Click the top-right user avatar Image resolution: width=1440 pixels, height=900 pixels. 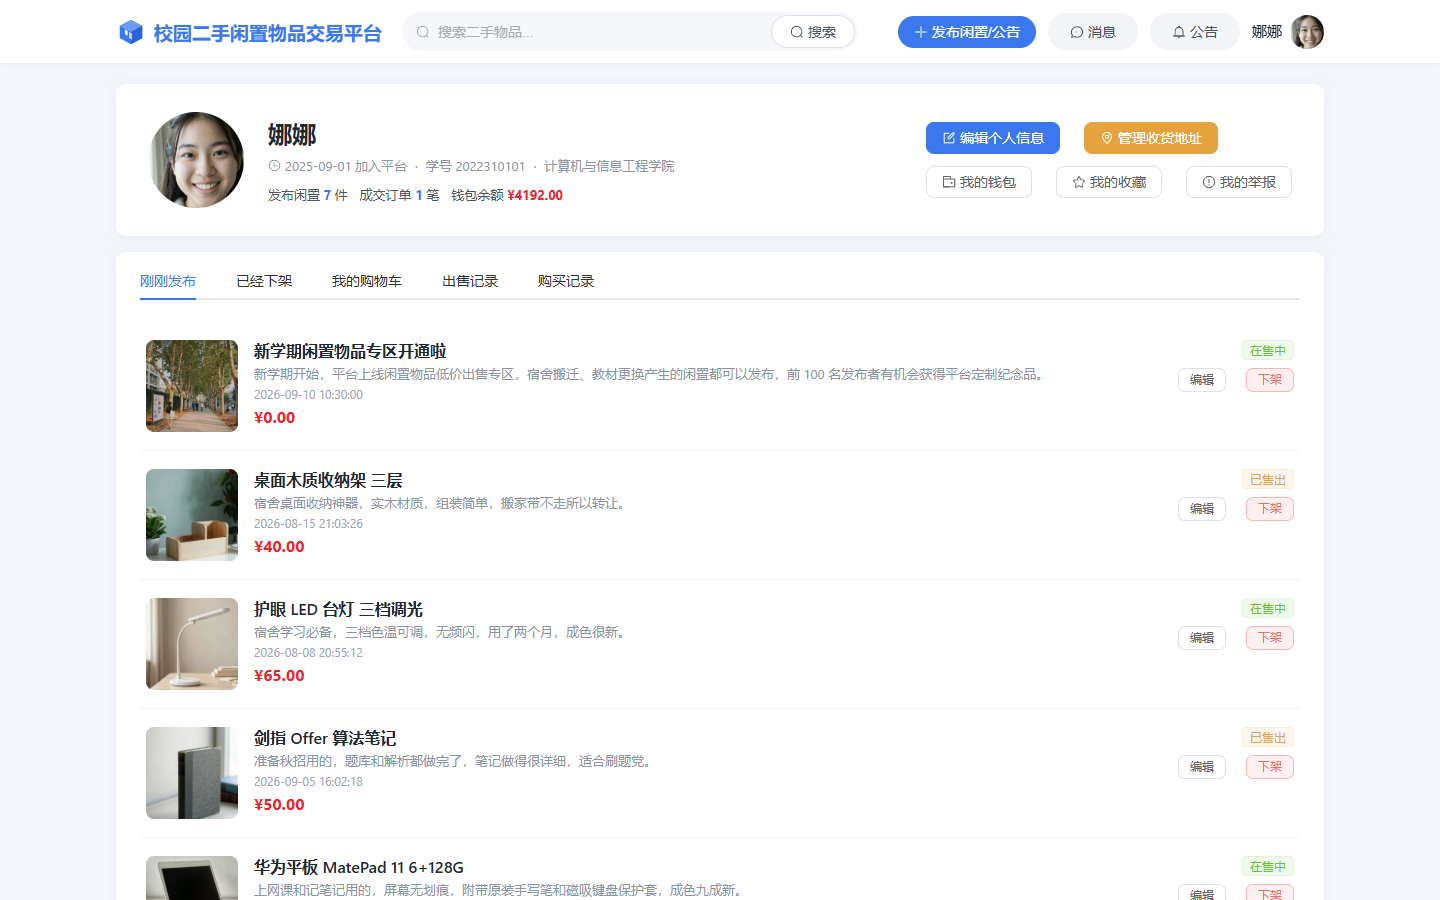pyautogui.click(x=1307, y=32)
